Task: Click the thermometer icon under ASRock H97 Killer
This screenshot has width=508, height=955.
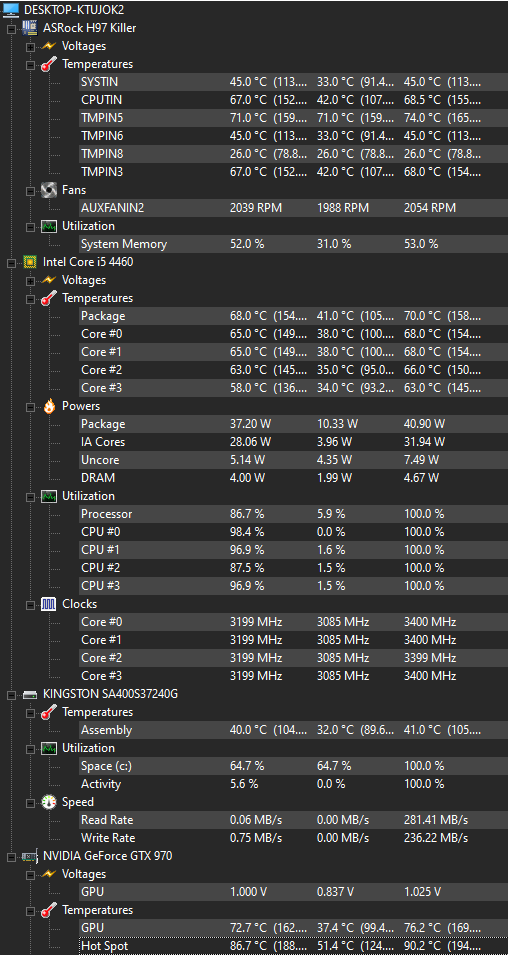Action: tap(49, 64)
